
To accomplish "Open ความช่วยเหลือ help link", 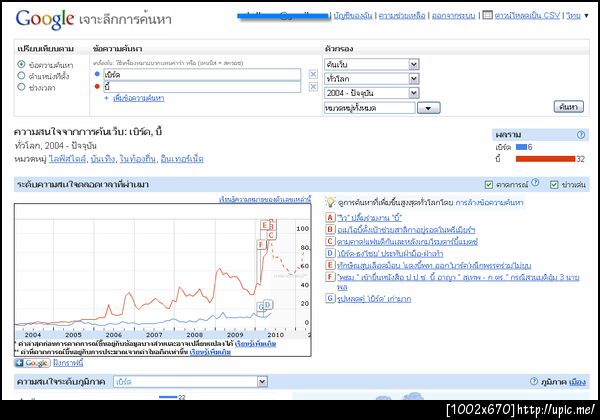I will 402,15.
